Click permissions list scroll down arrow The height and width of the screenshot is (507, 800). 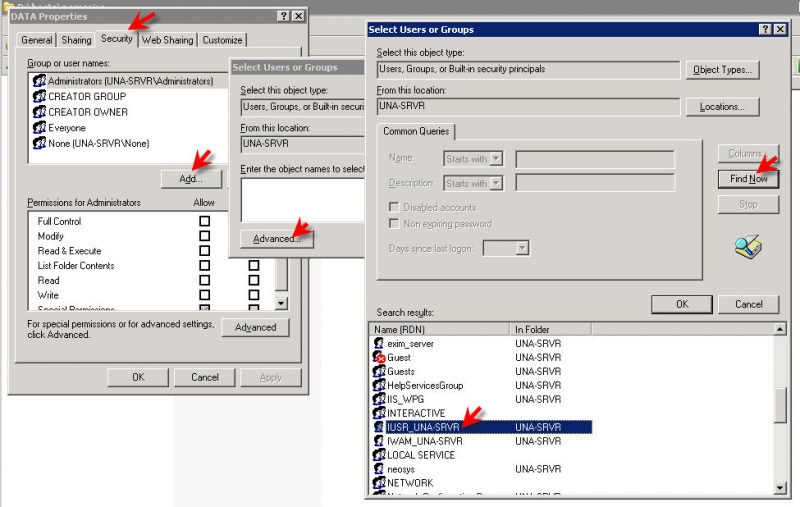point(281,303)
